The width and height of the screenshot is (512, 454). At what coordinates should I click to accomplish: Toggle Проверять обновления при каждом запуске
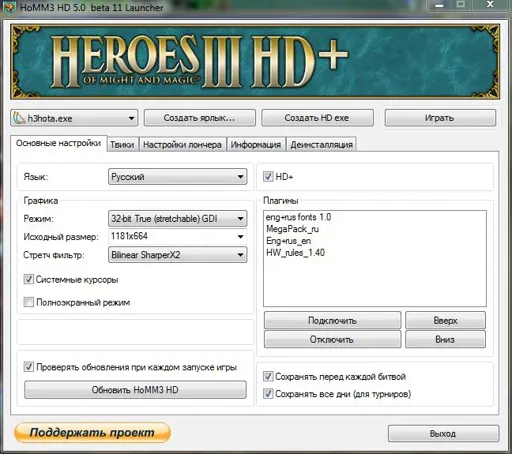coord(29,367)
